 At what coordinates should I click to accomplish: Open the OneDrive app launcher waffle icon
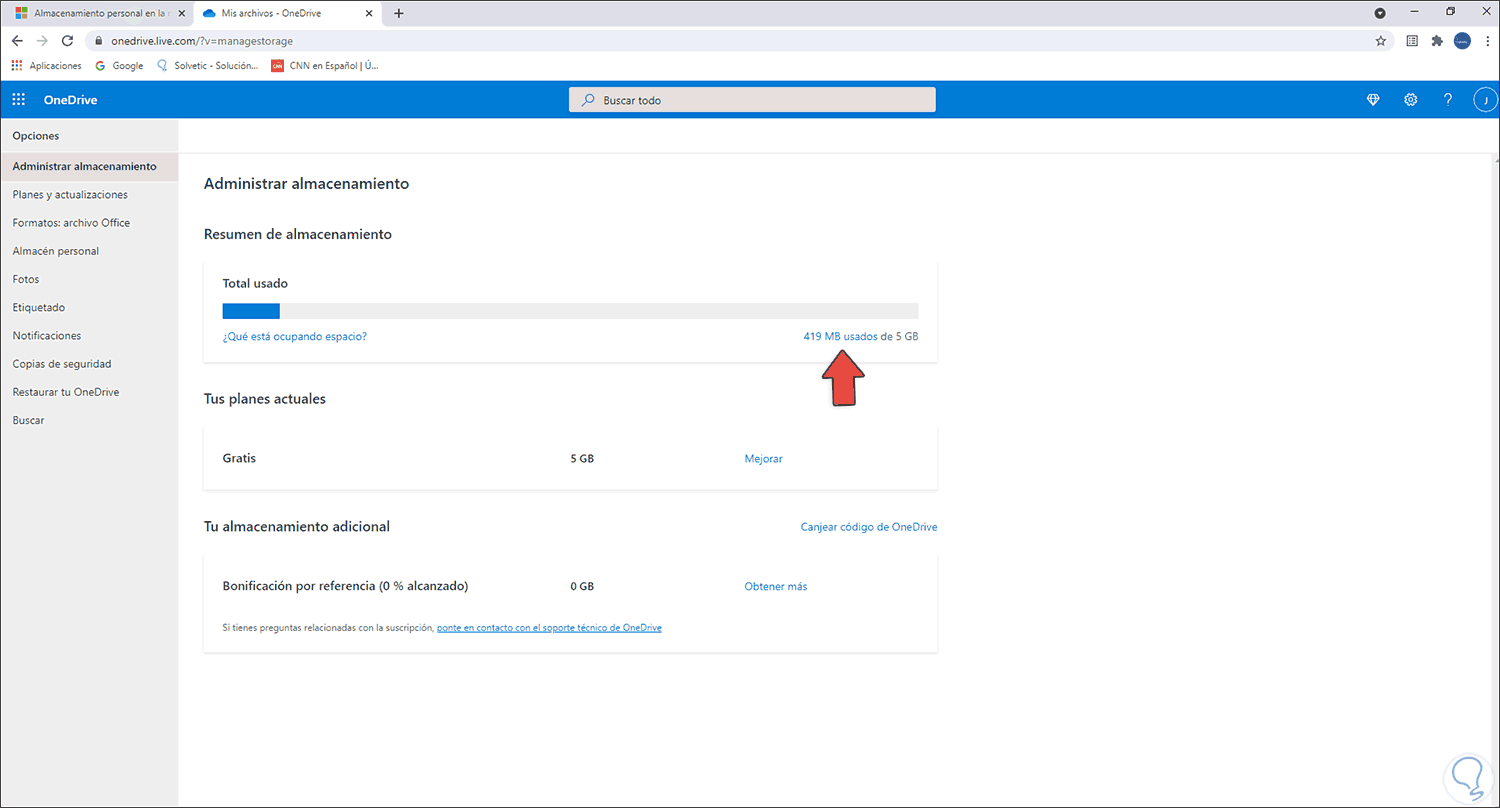tap(19, 100)
